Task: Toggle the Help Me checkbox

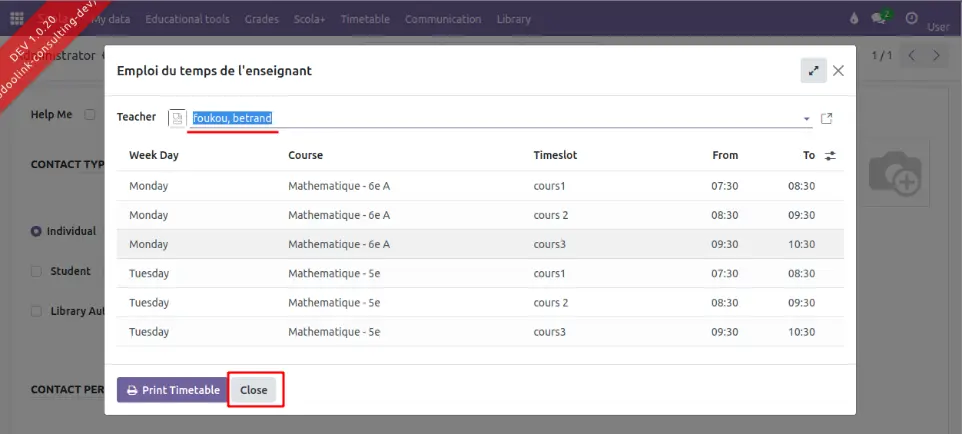Action: [90, 115]
